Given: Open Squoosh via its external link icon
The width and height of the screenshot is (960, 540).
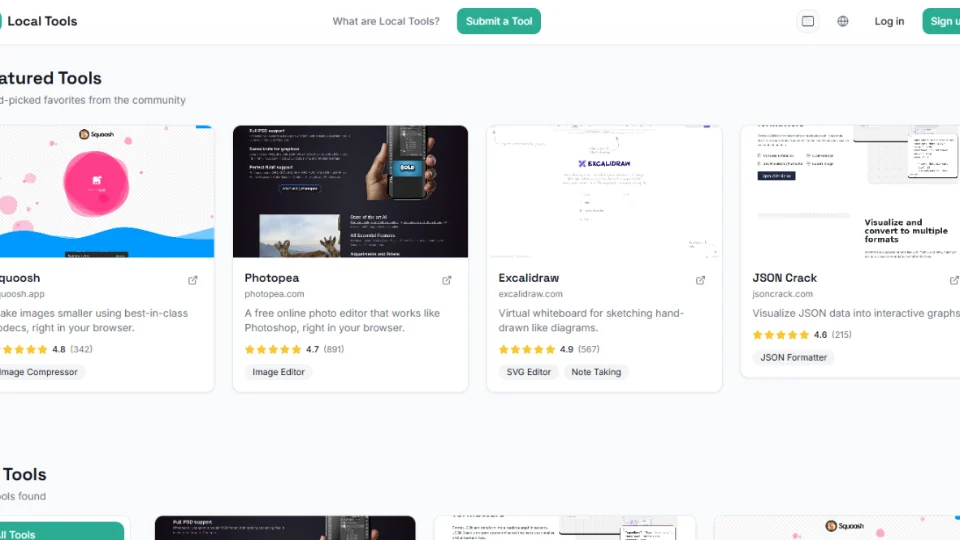Looking at the screenshot, I should 193,280.
